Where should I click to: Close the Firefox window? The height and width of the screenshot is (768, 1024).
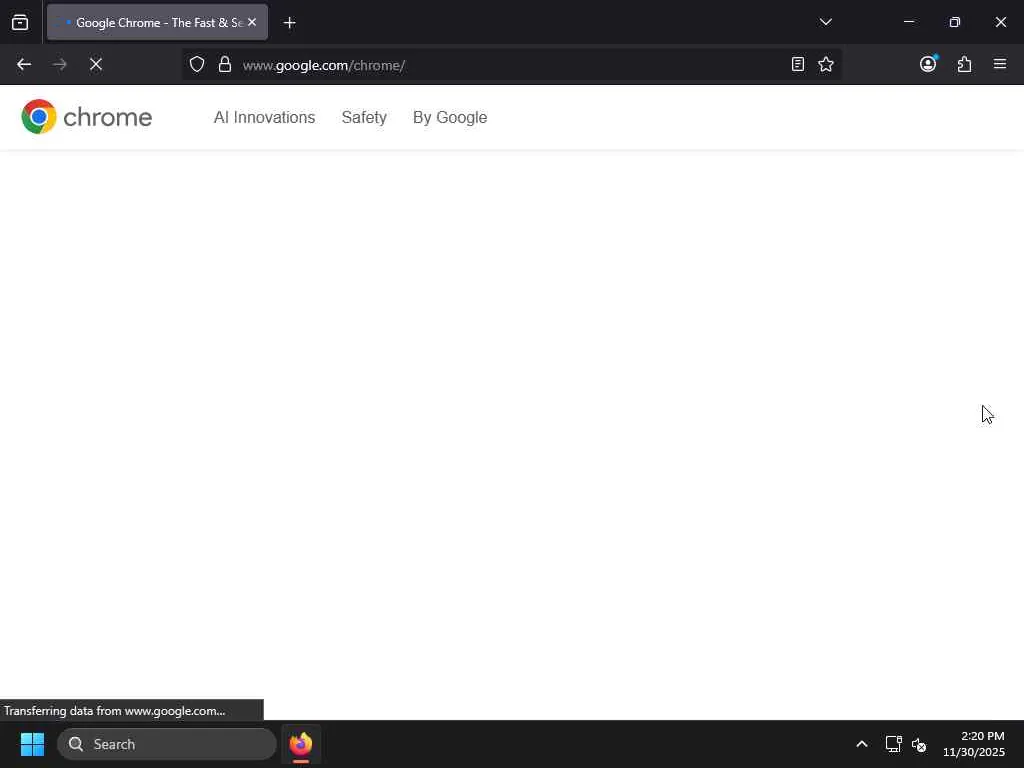[1000, 22]
